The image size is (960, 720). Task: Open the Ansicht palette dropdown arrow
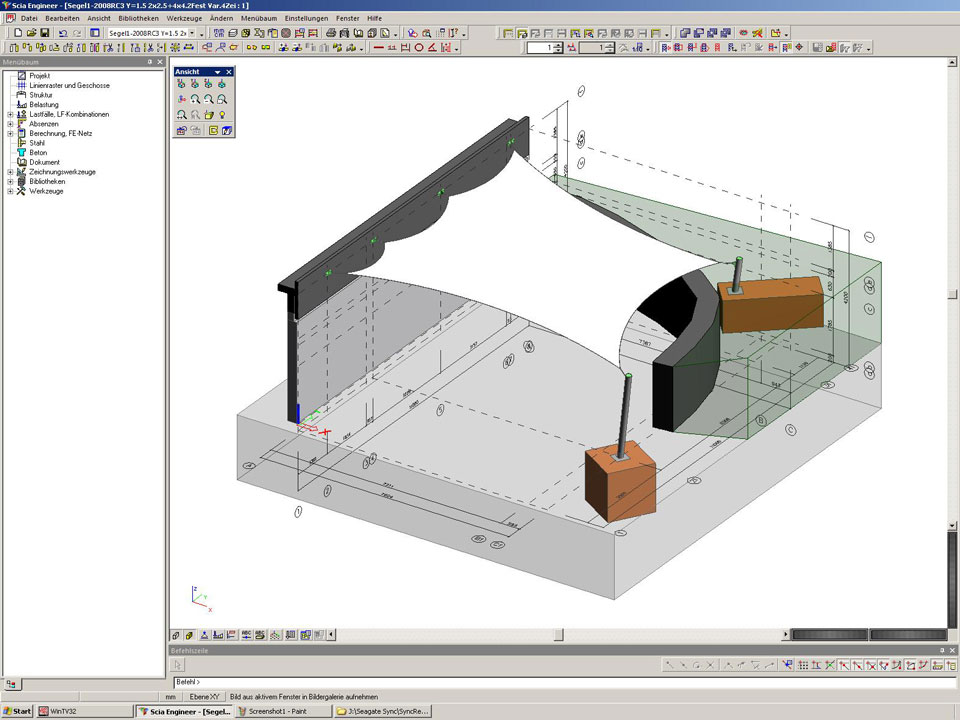(x=217, y=72)
